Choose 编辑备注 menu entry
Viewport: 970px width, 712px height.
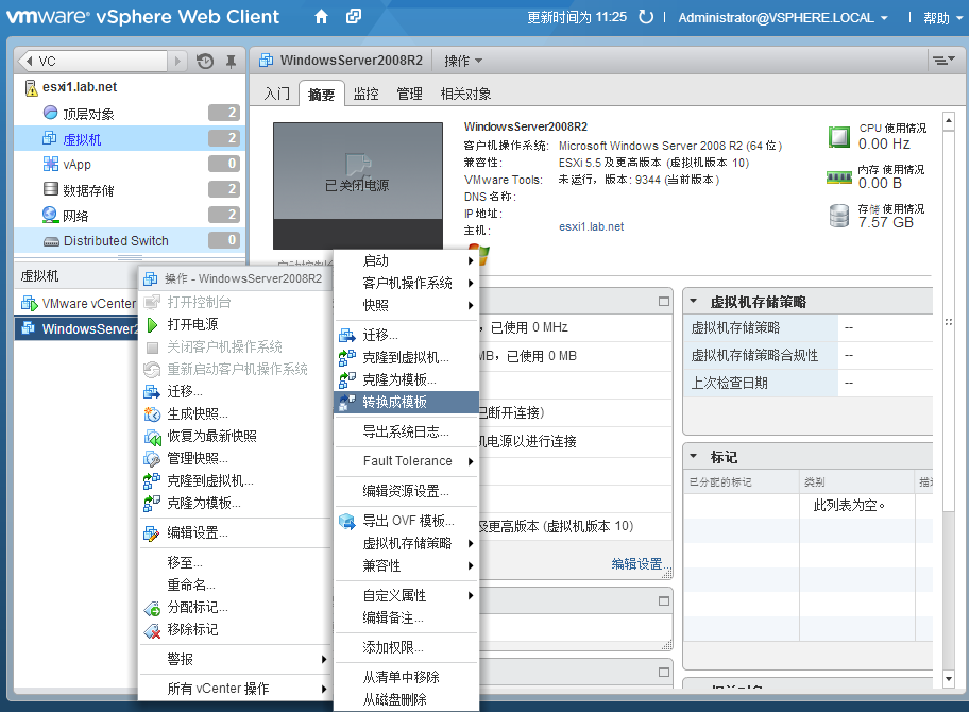point(406,618)
